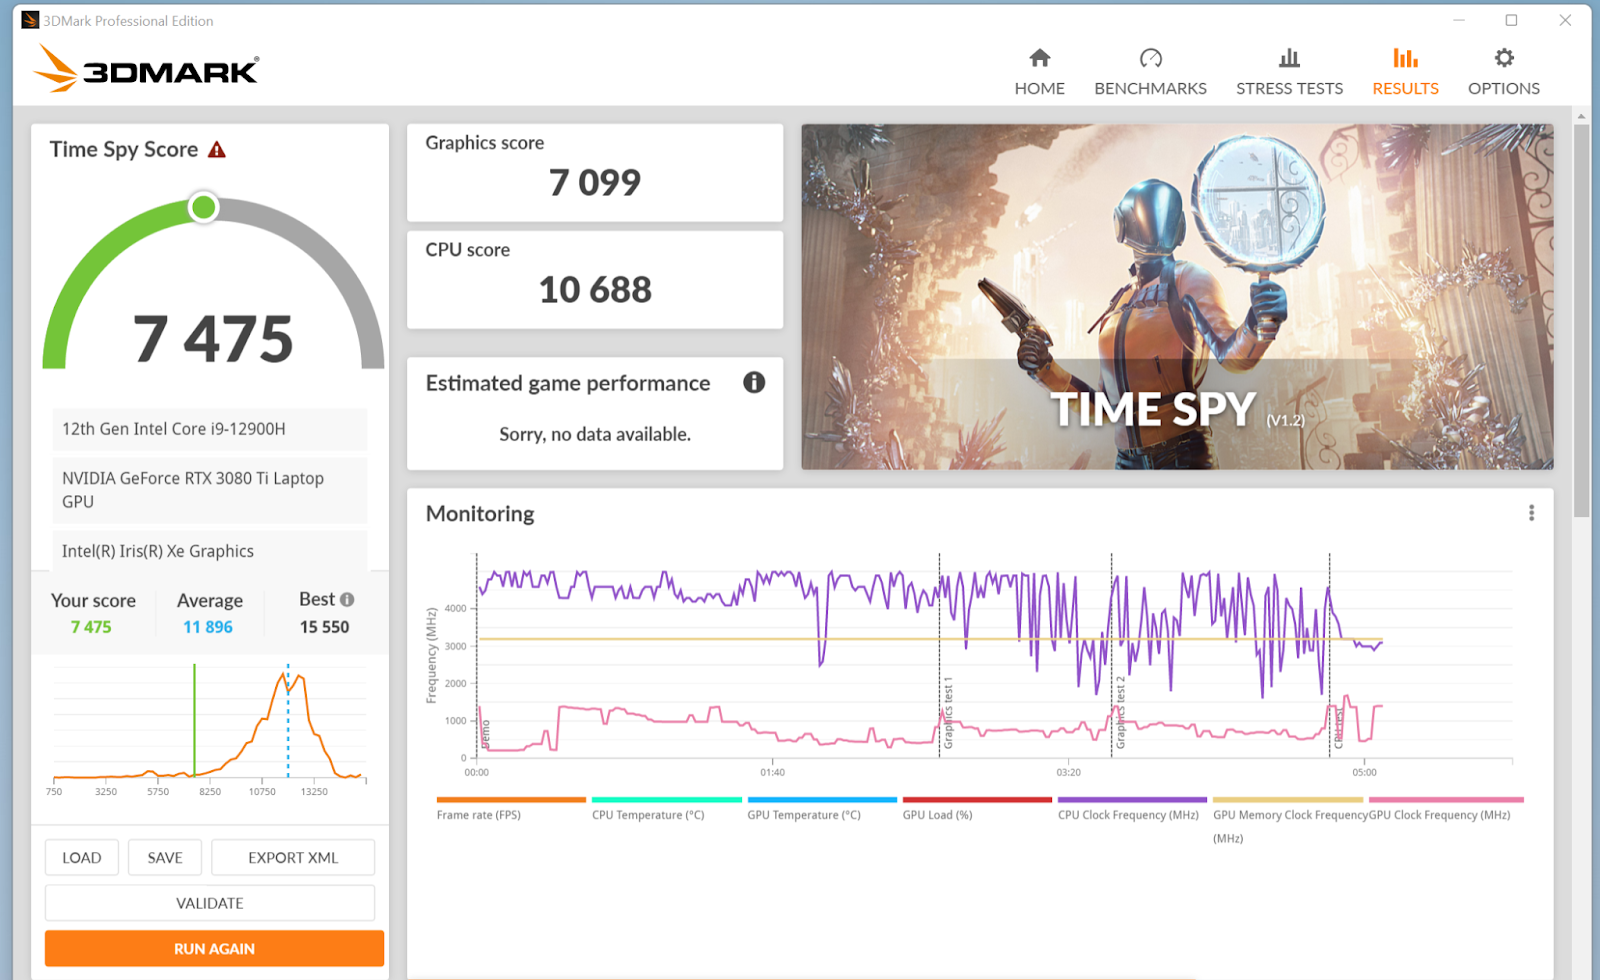Click the Intel(R) Iris(R) Xe Graphics row

210,551
